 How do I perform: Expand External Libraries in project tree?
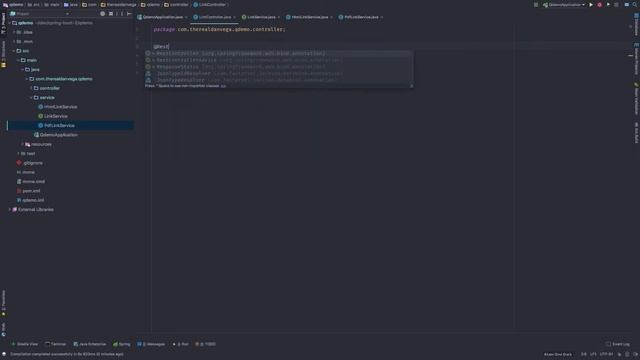10,210
